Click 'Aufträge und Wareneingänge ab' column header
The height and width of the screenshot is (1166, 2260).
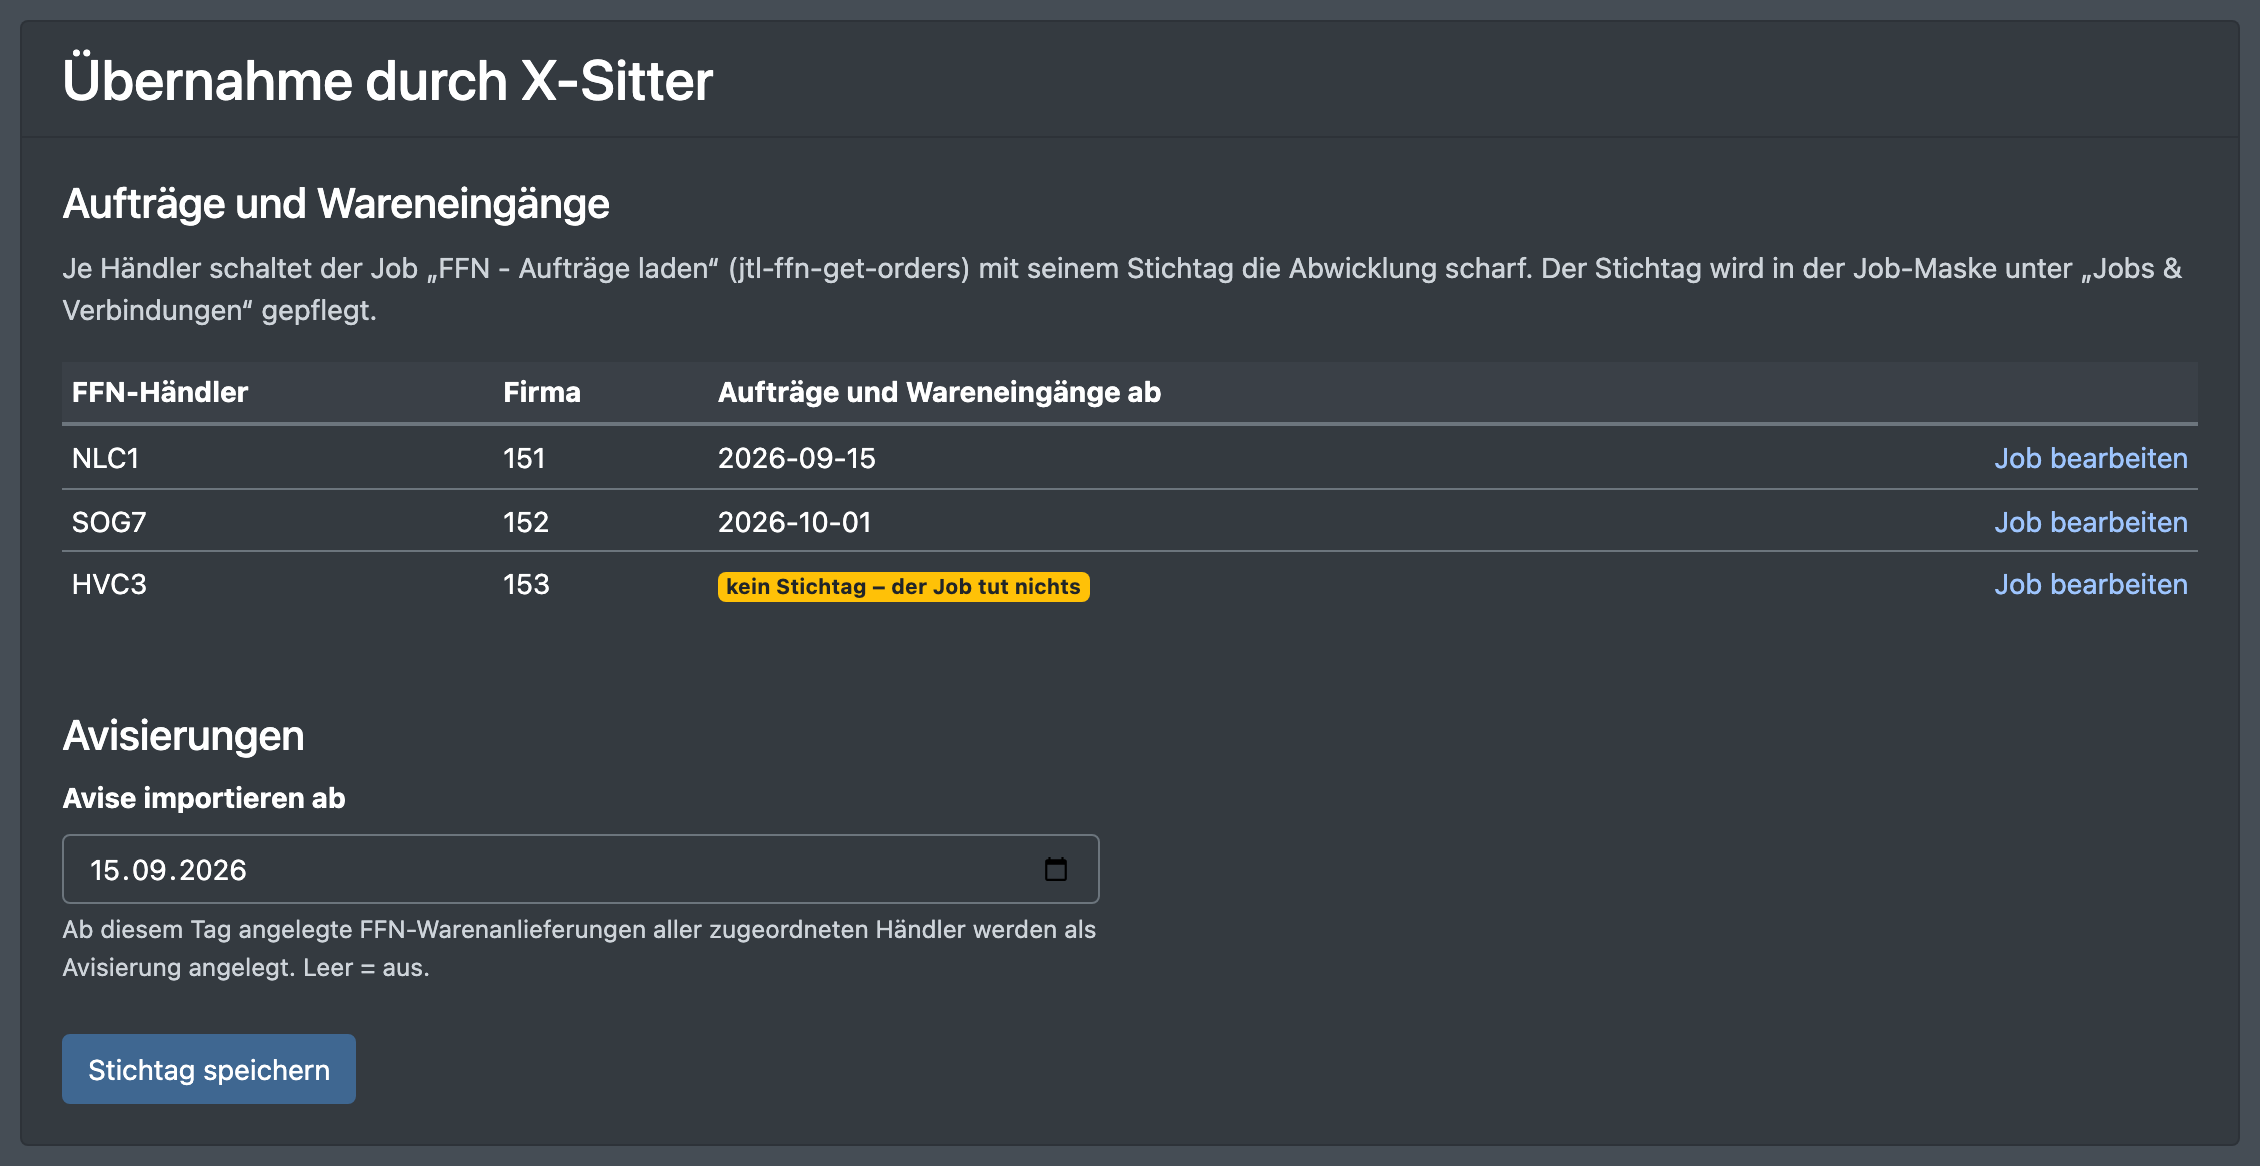[939, 392]
